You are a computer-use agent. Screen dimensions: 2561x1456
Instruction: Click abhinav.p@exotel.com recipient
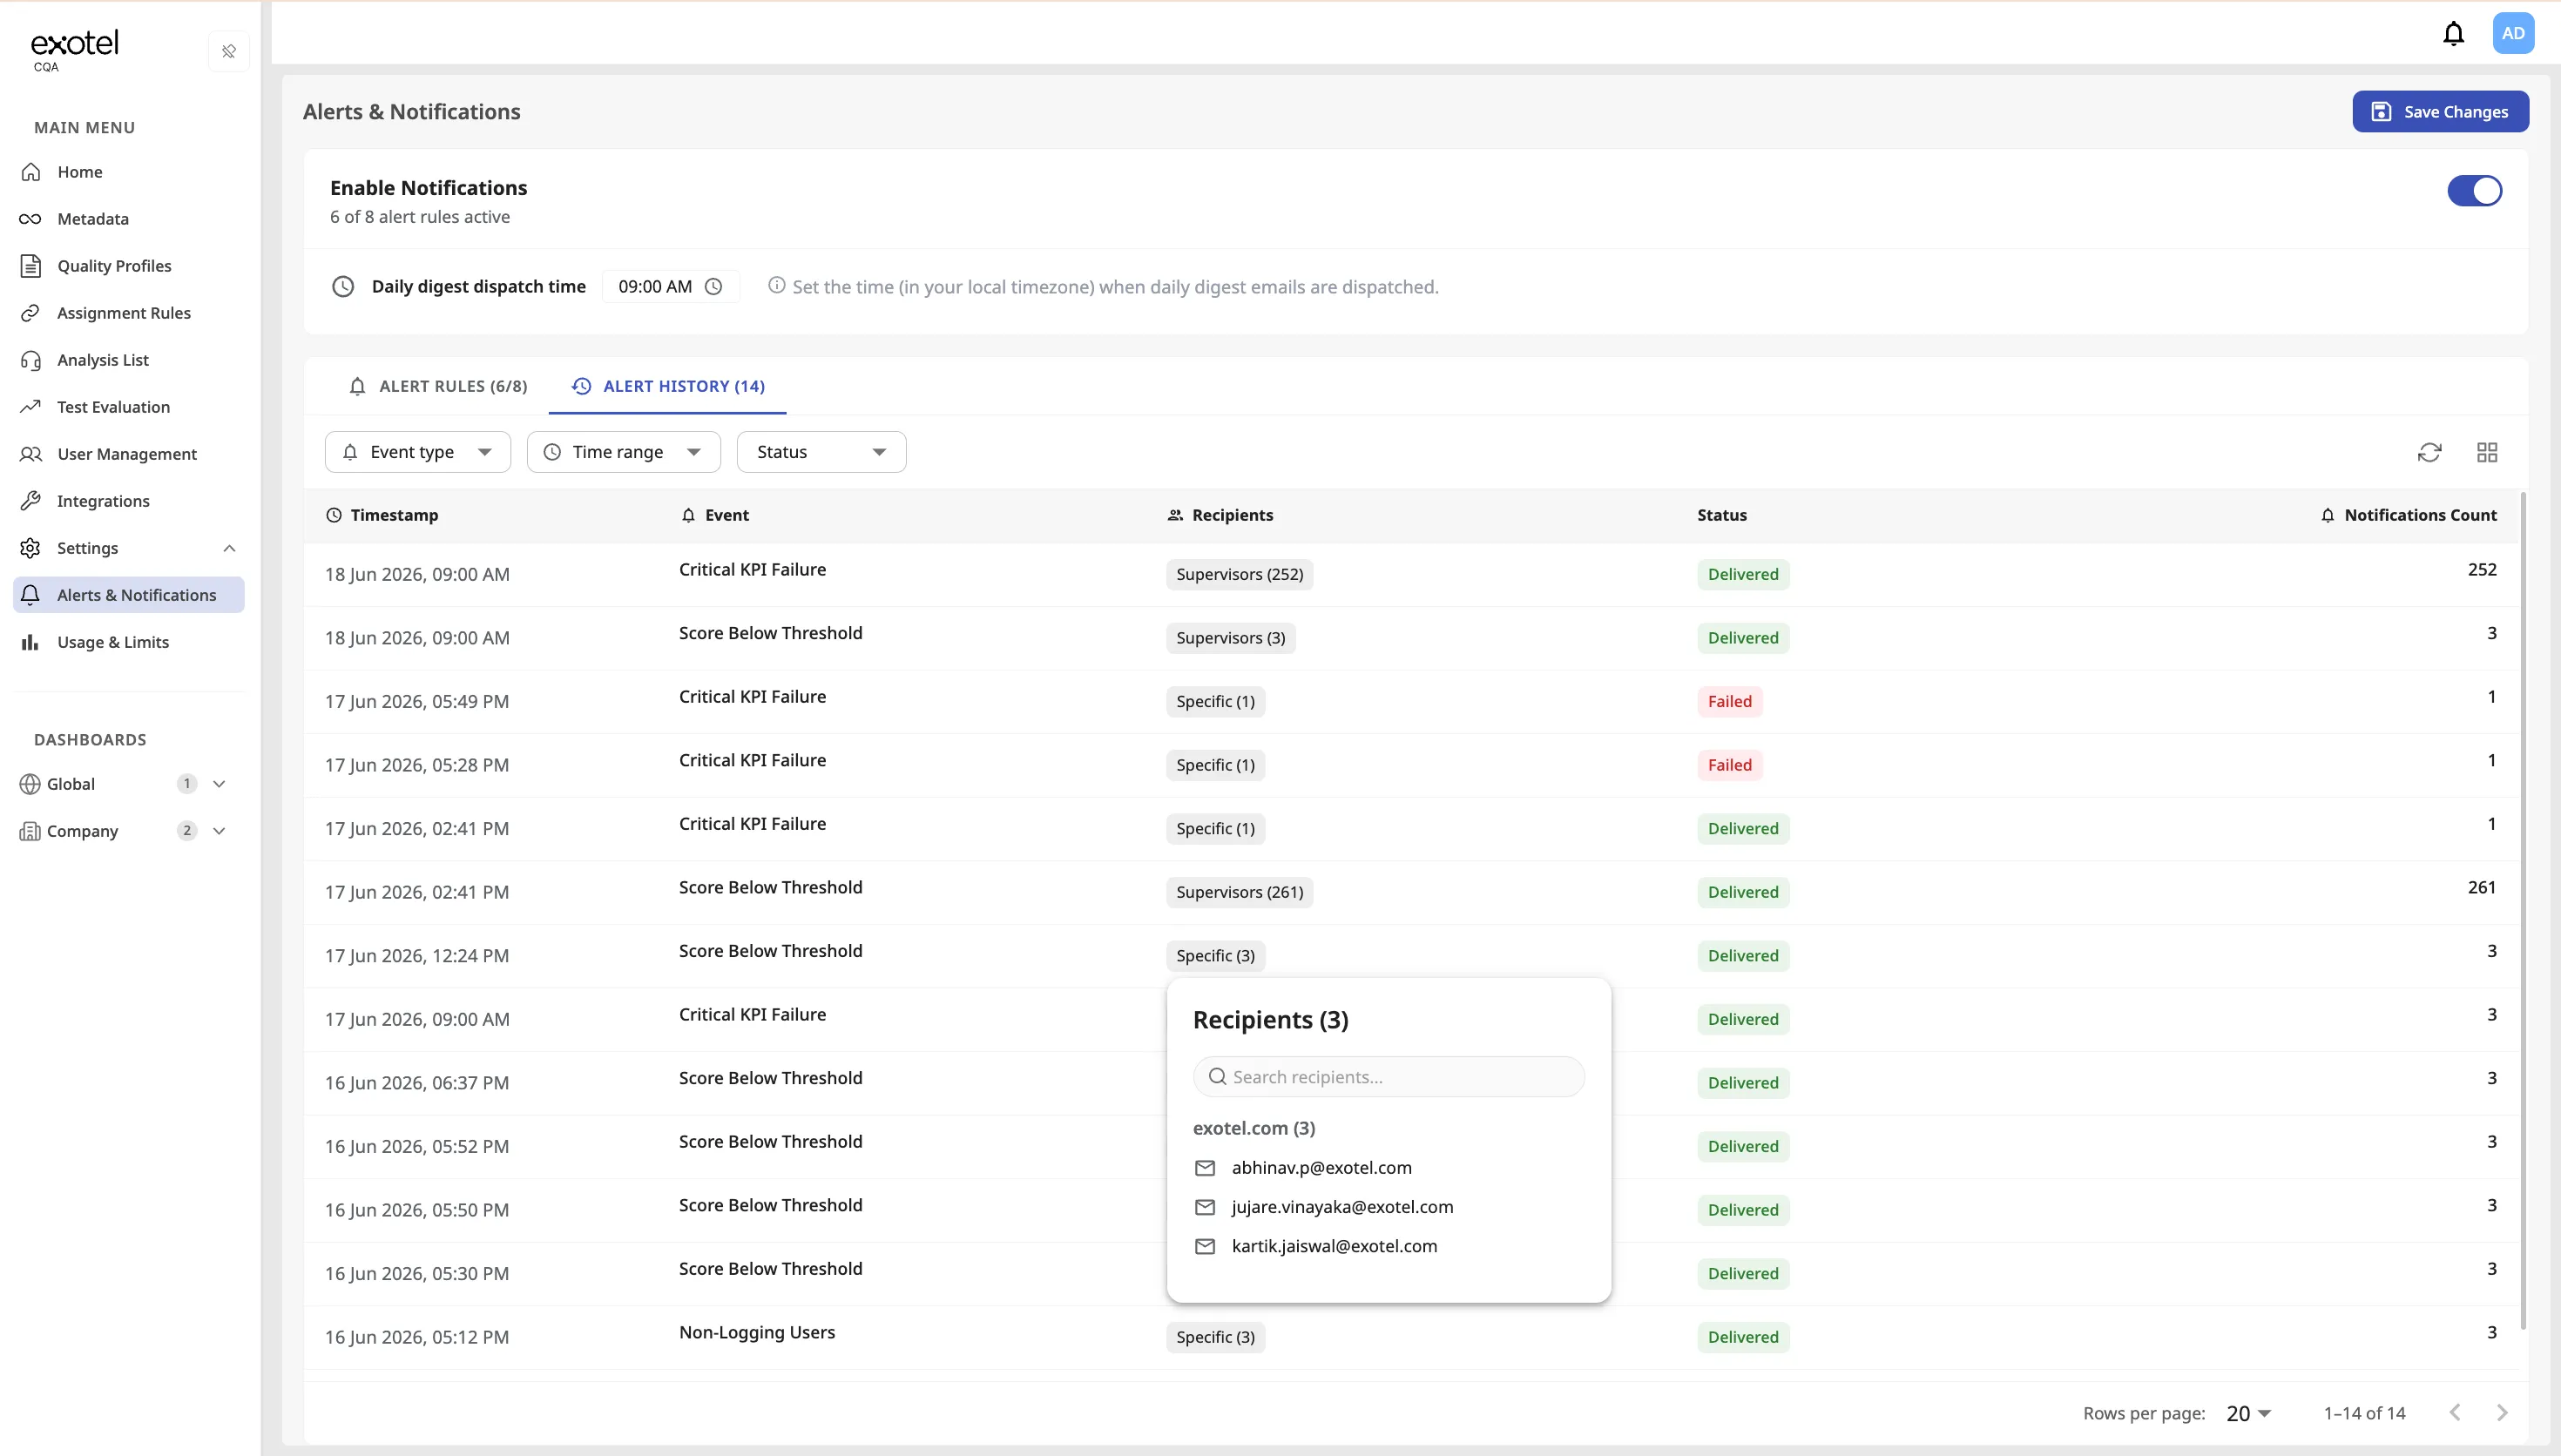(1321, 1168)
